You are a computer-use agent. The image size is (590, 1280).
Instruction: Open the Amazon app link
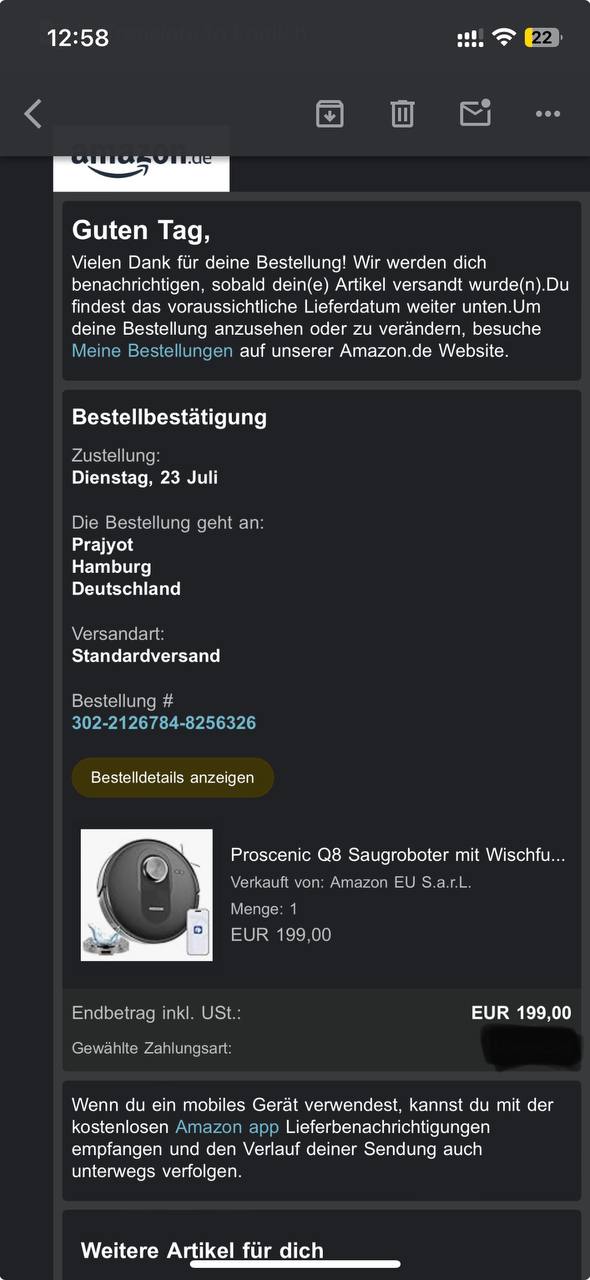pyautogui.click(x=227, y=1127)
